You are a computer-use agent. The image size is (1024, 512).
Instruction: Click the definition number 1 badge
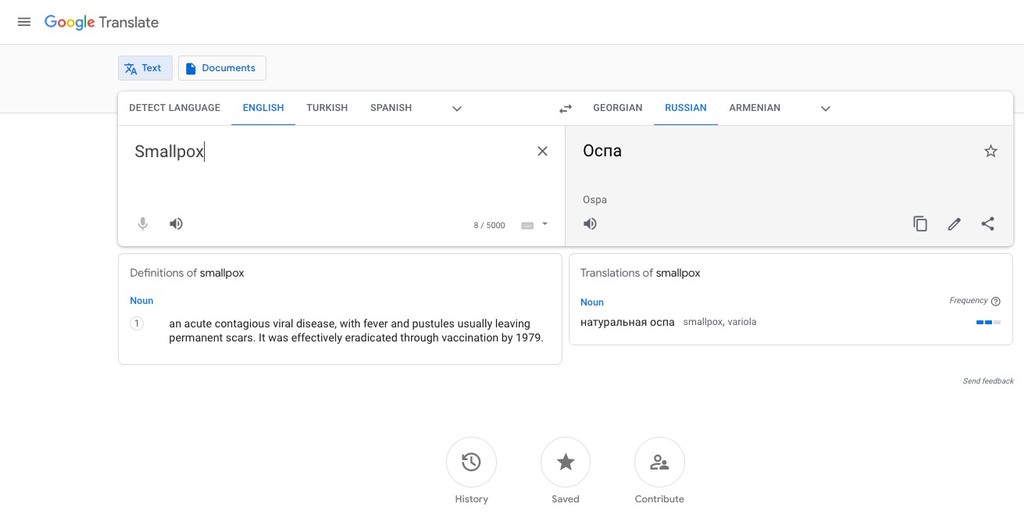tap(136, 324)
